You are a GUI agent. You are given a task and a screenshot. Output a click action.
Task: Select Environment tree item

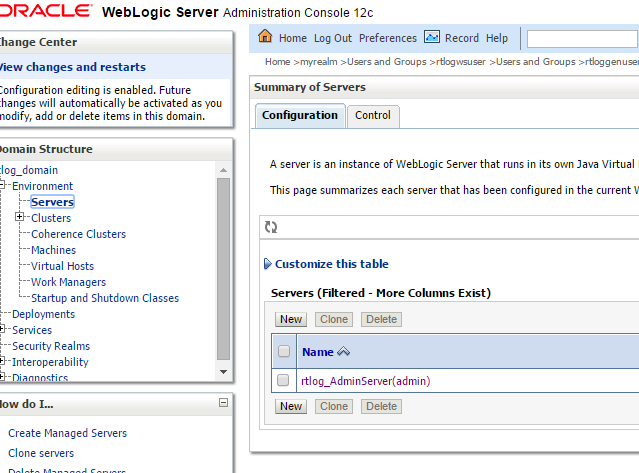[42, 186]
